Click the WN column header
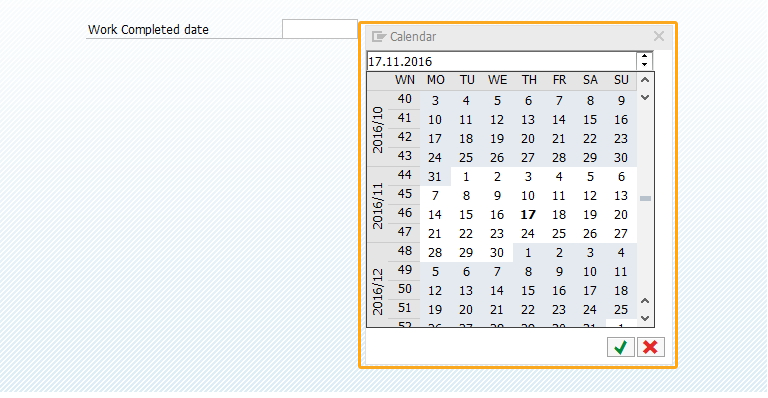This screenshot has height=398, width=768. tap(405, 80)
